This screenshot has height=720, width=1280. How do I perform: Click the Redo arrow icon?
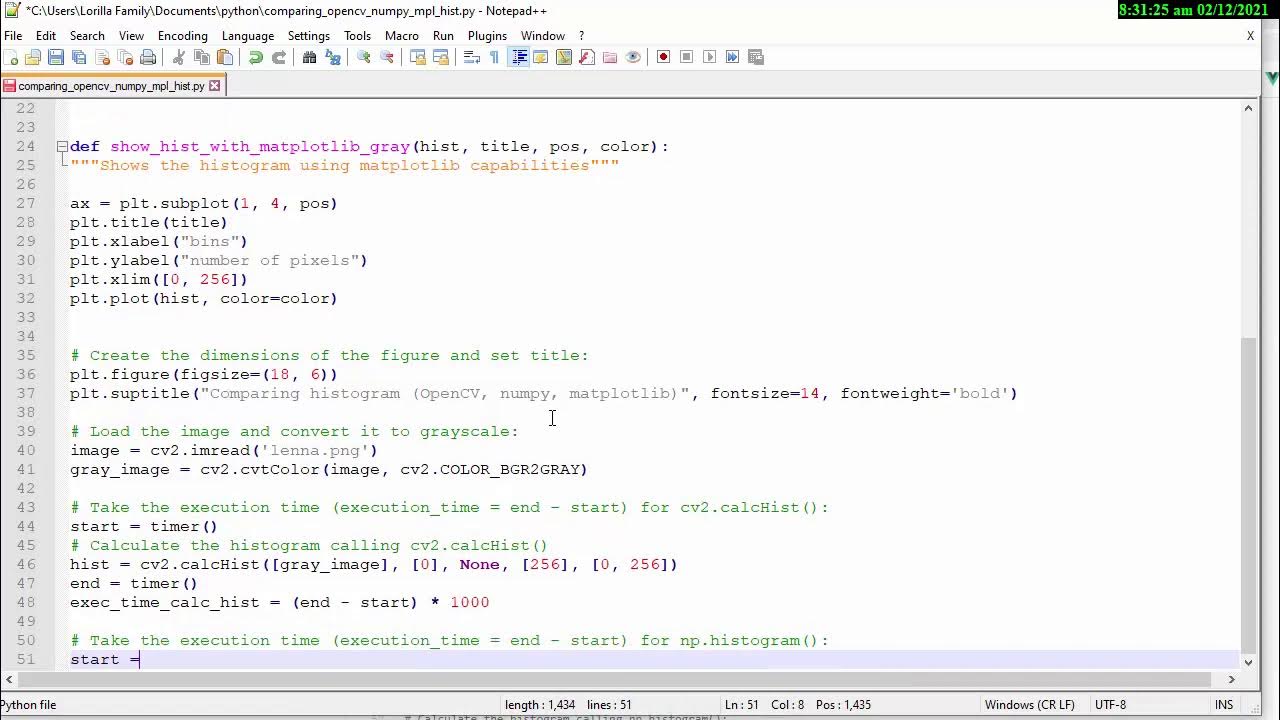pyautogui.click(x=279, y=57)
